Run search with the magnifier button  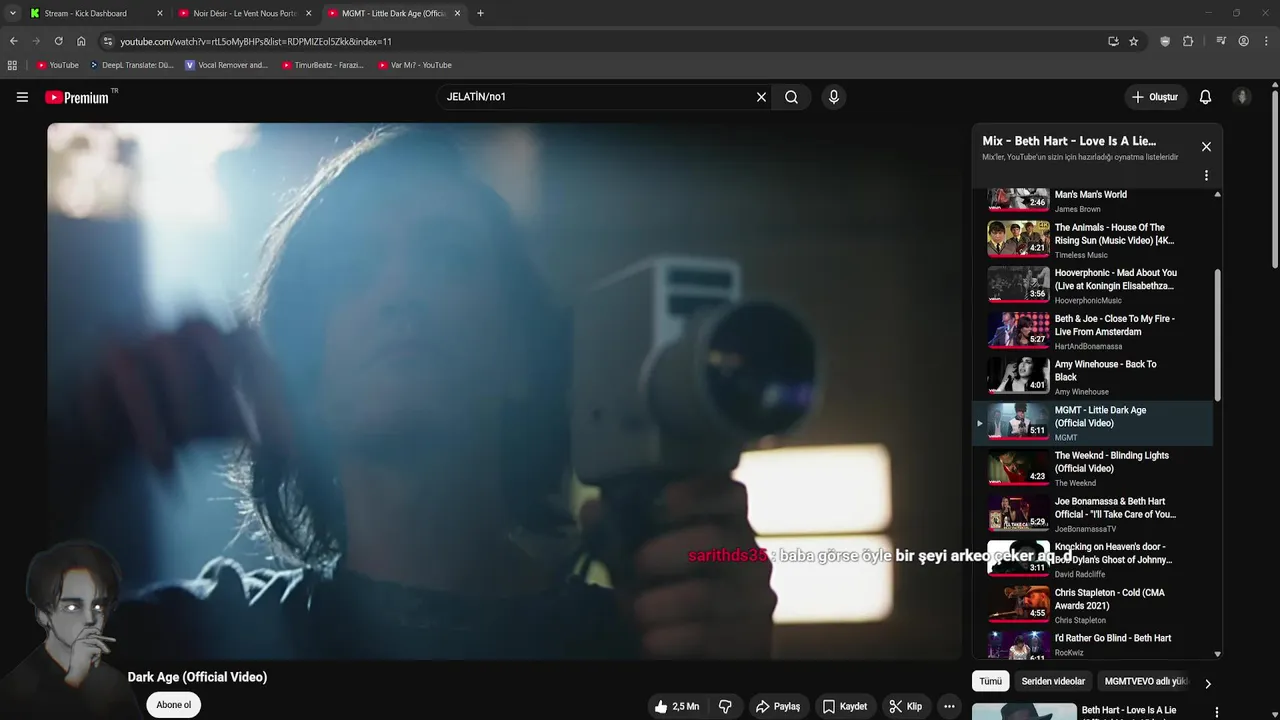[x=791, y=97]
